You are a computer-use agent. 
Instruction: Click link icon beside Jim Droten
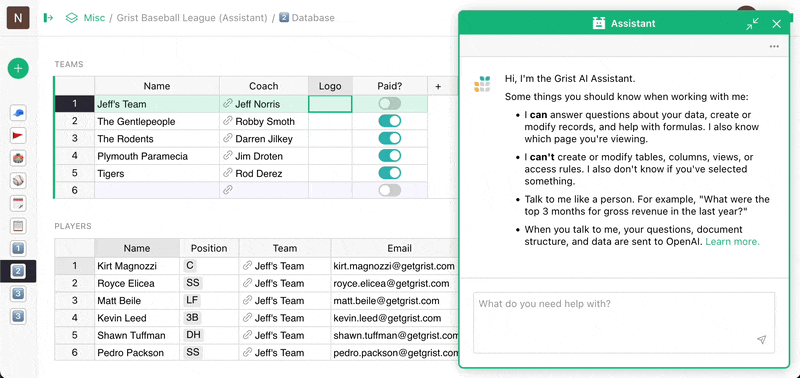tap(228, 156)
